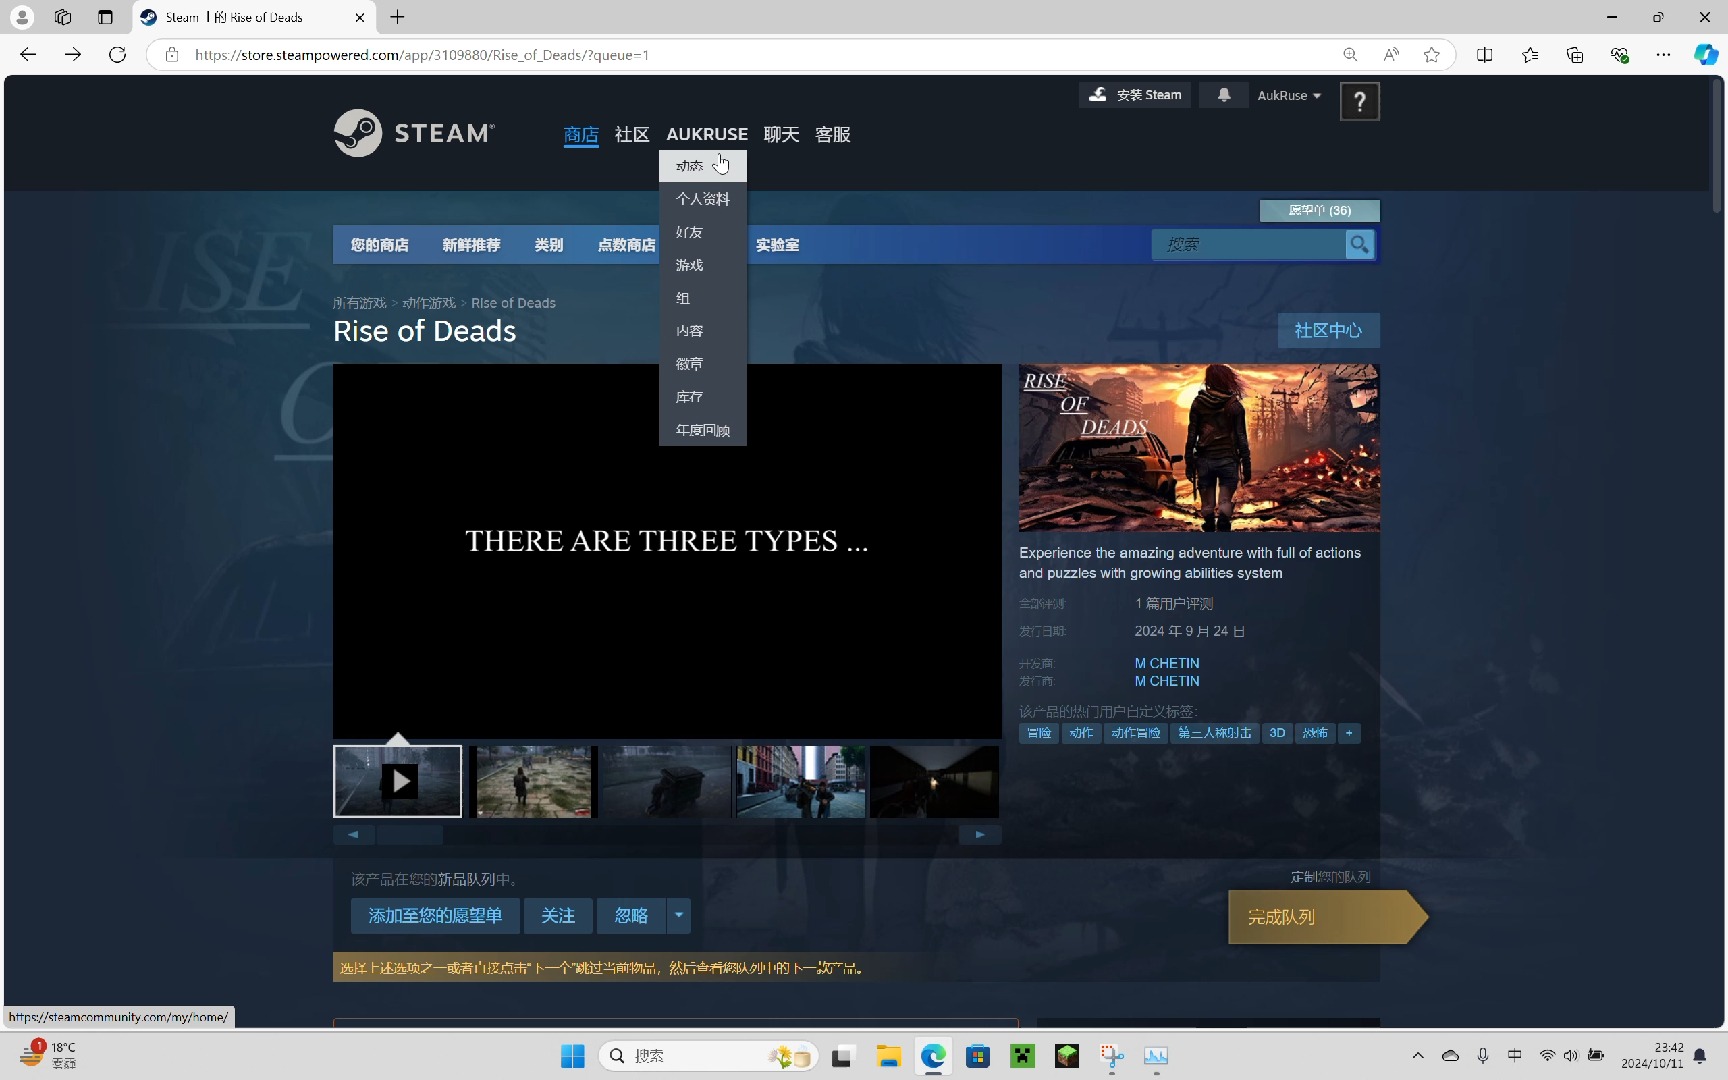This screenshot has height=1080, width=1728.
Task: Click the 动作游戏 breadcrumb link
Action: tap(429, 303)
